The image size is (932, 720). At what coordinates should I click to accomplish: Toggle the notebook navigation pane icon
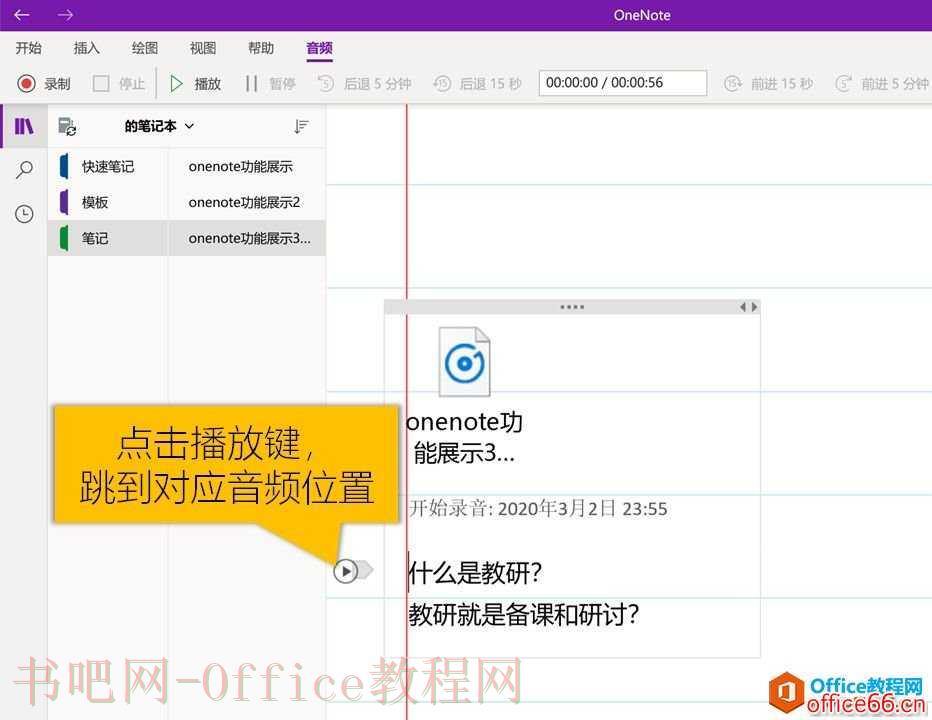click(24, 126)
